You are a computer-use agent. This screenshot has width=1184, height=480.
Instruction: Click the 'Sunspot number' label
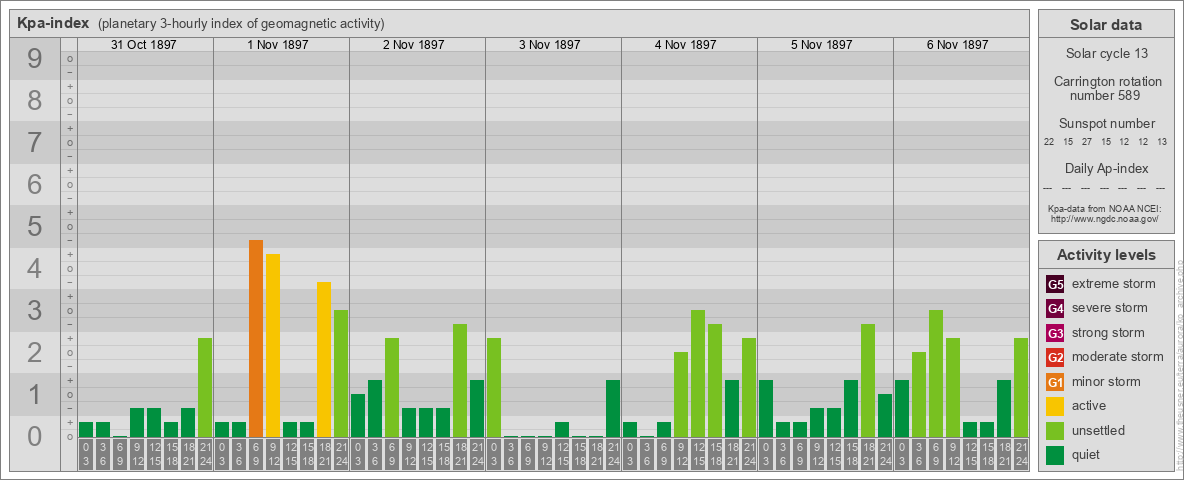pyautogui.click(x=1106, y=124)
